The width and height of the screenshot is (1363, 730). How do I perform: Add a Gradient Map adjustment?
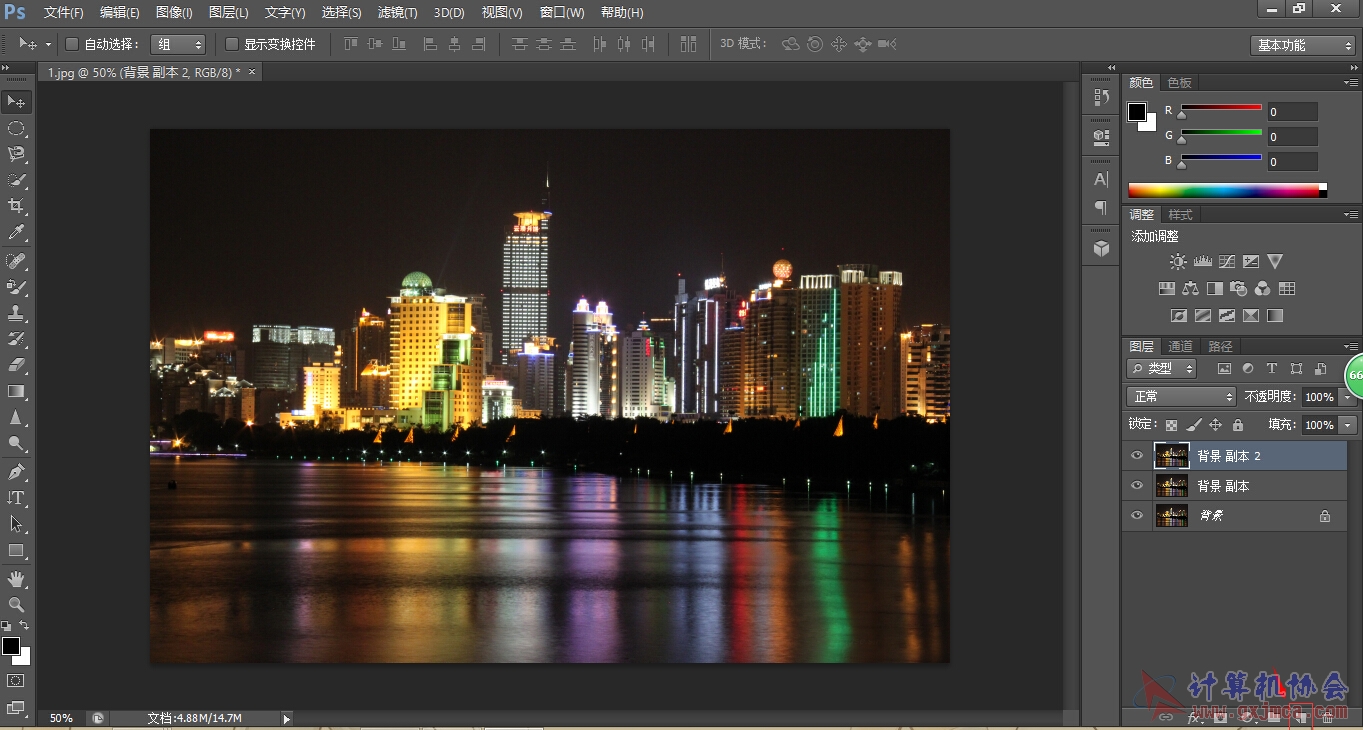tap(1275, 316)
